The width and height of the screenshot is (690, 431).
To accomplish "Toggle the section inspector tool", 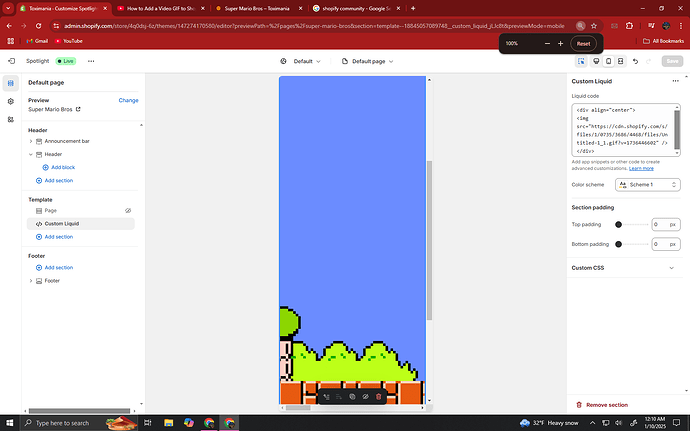I will (581, 61).
